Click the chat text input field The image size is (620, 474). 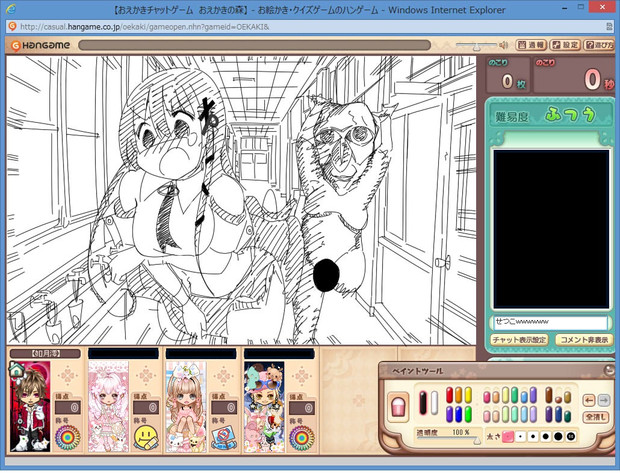(549, 323)
